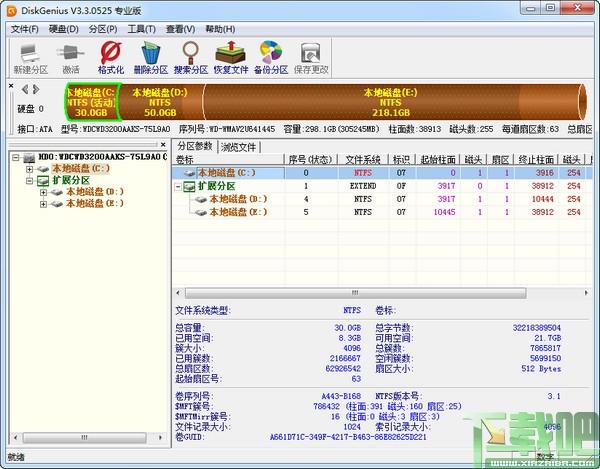Click left tree horizontal scrollbar thumb
Screen dimensions: 600x469
[84, 437]
